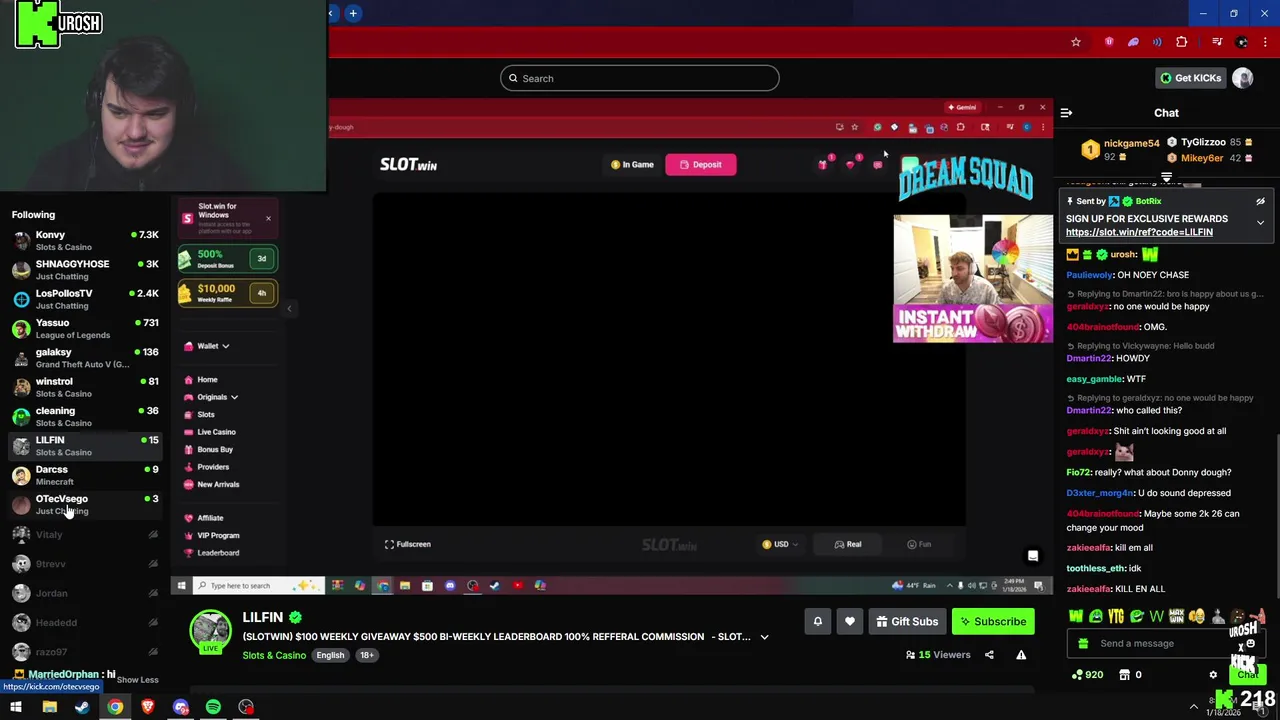Click the Gift Subs button

(x=907, y=622)
